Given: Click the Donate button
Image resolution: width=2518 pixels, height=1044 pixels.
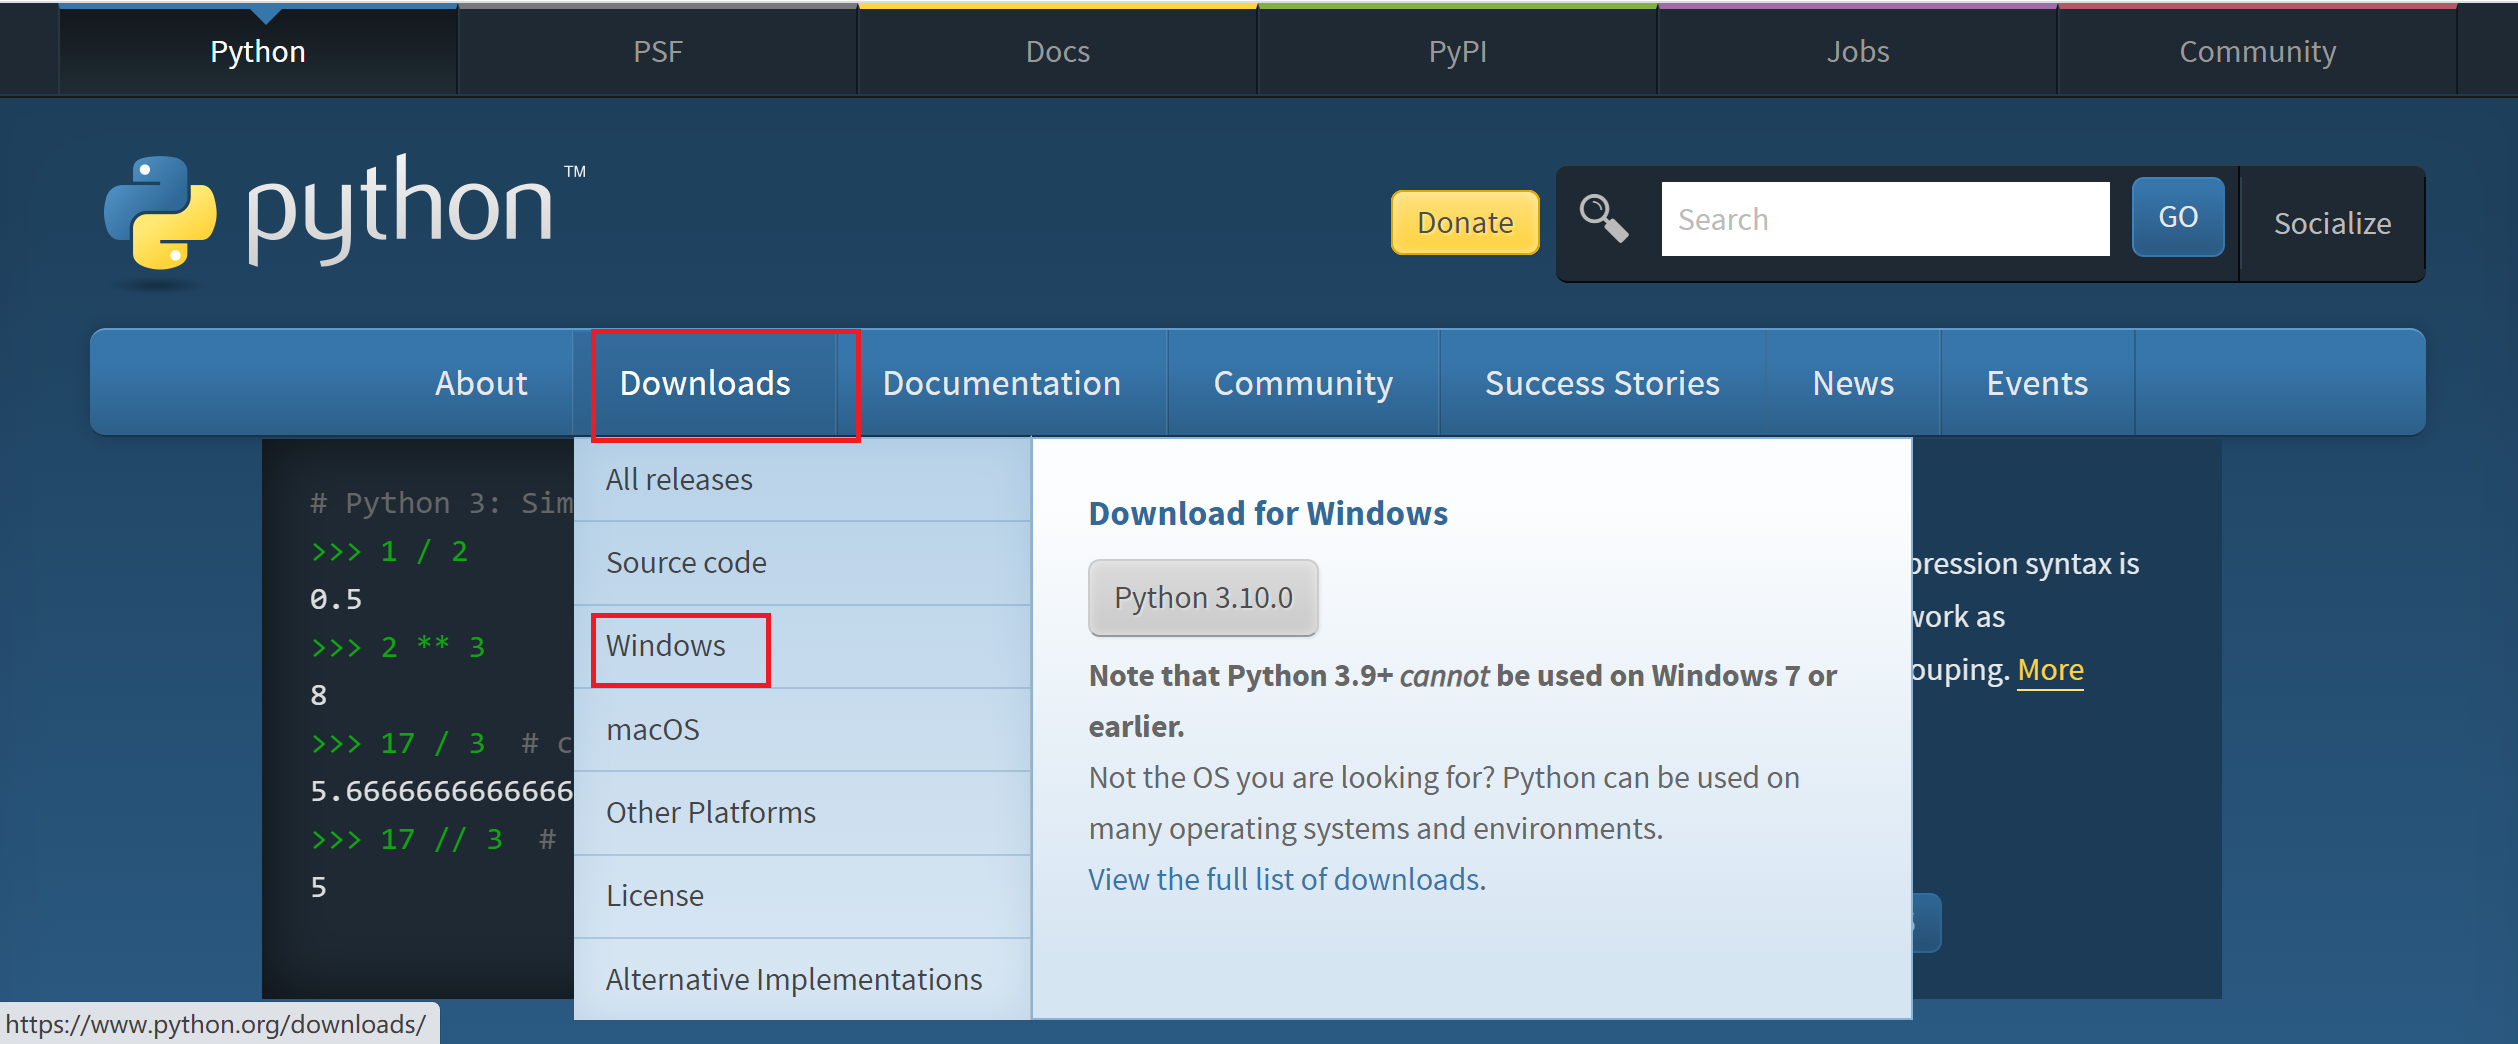Looking at the screenshot, I should tap(1464, 222).
